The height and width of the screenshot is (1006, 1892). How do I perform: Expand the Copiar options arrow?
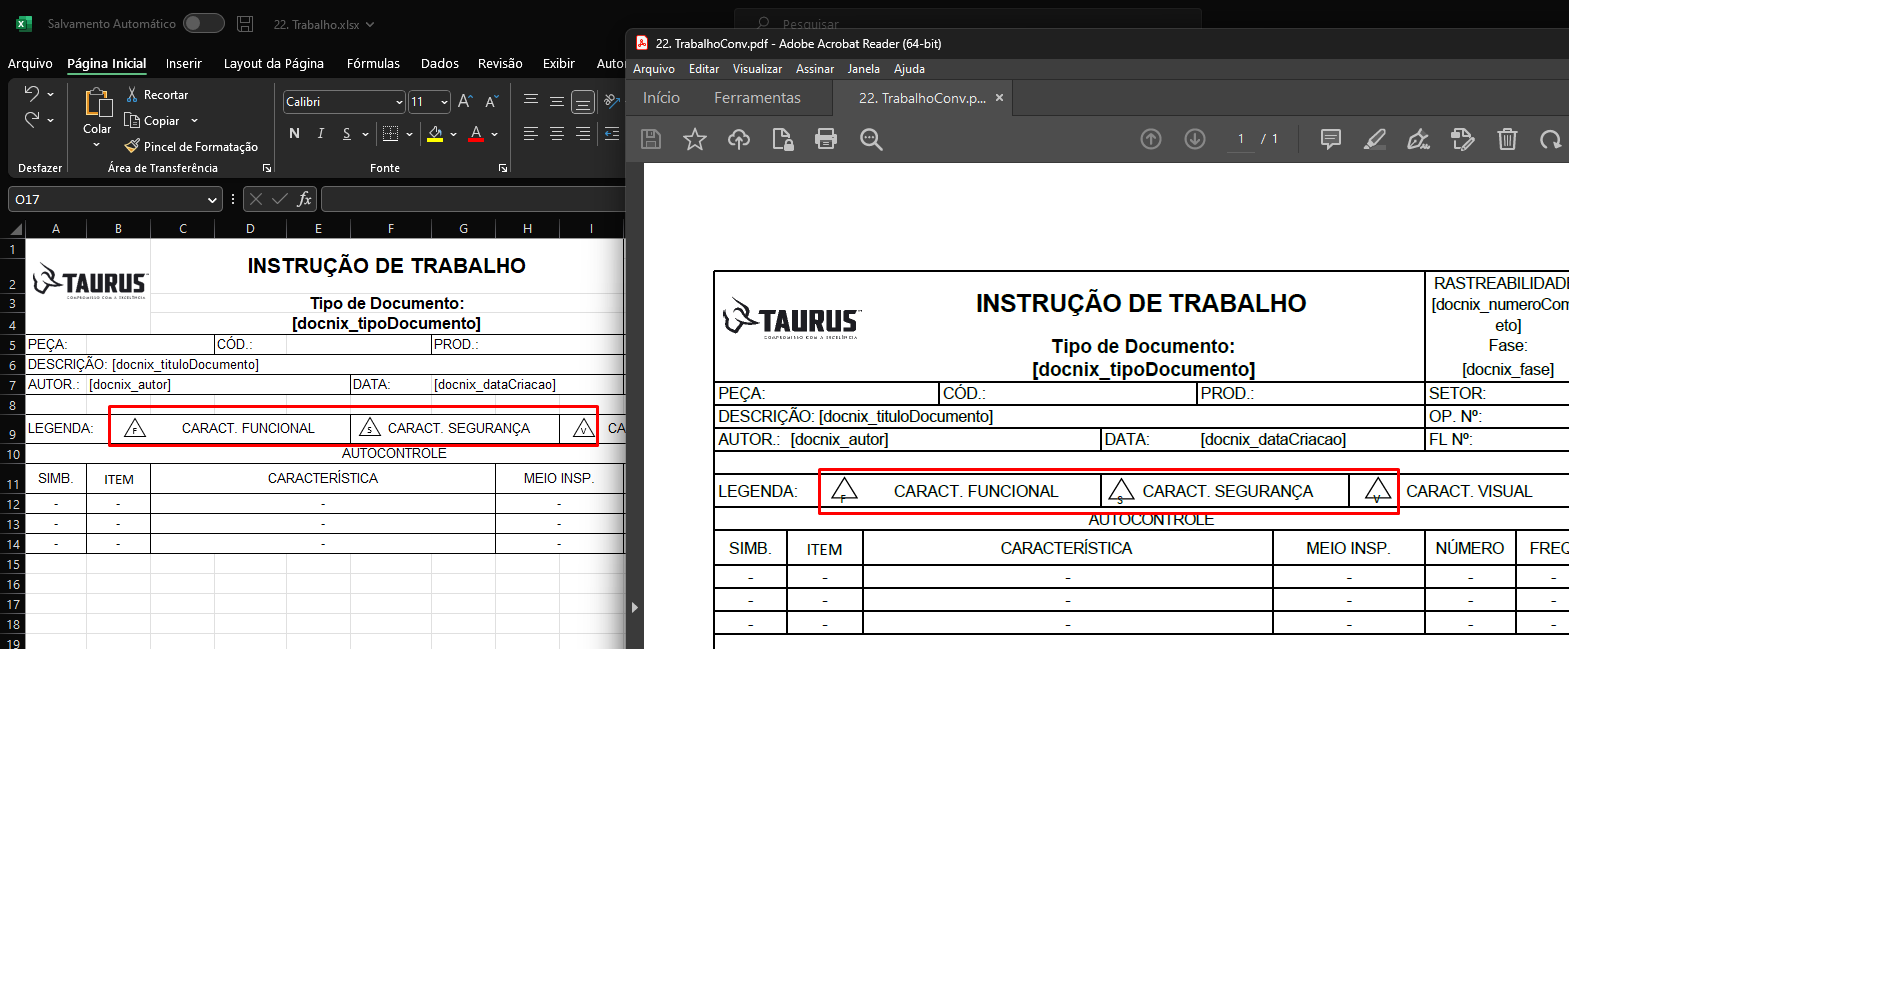[194, 121]
